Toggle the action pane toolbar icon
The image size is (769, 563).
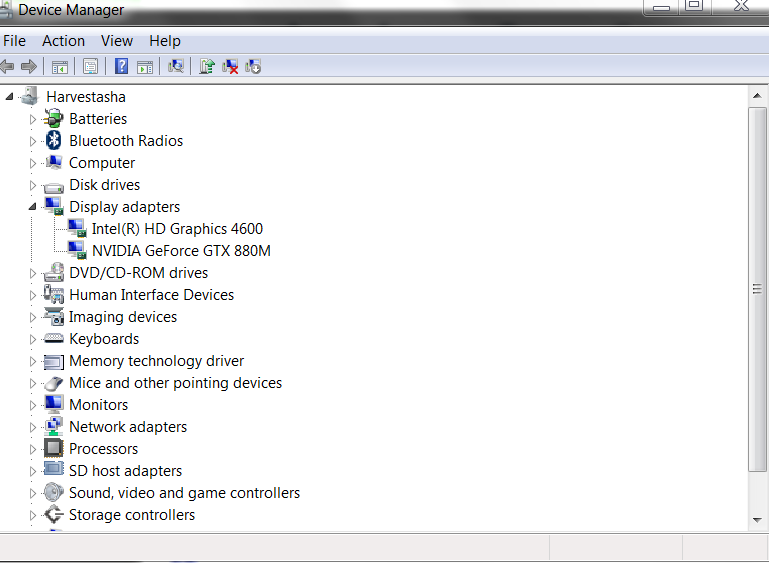click(x=145, y=67)
